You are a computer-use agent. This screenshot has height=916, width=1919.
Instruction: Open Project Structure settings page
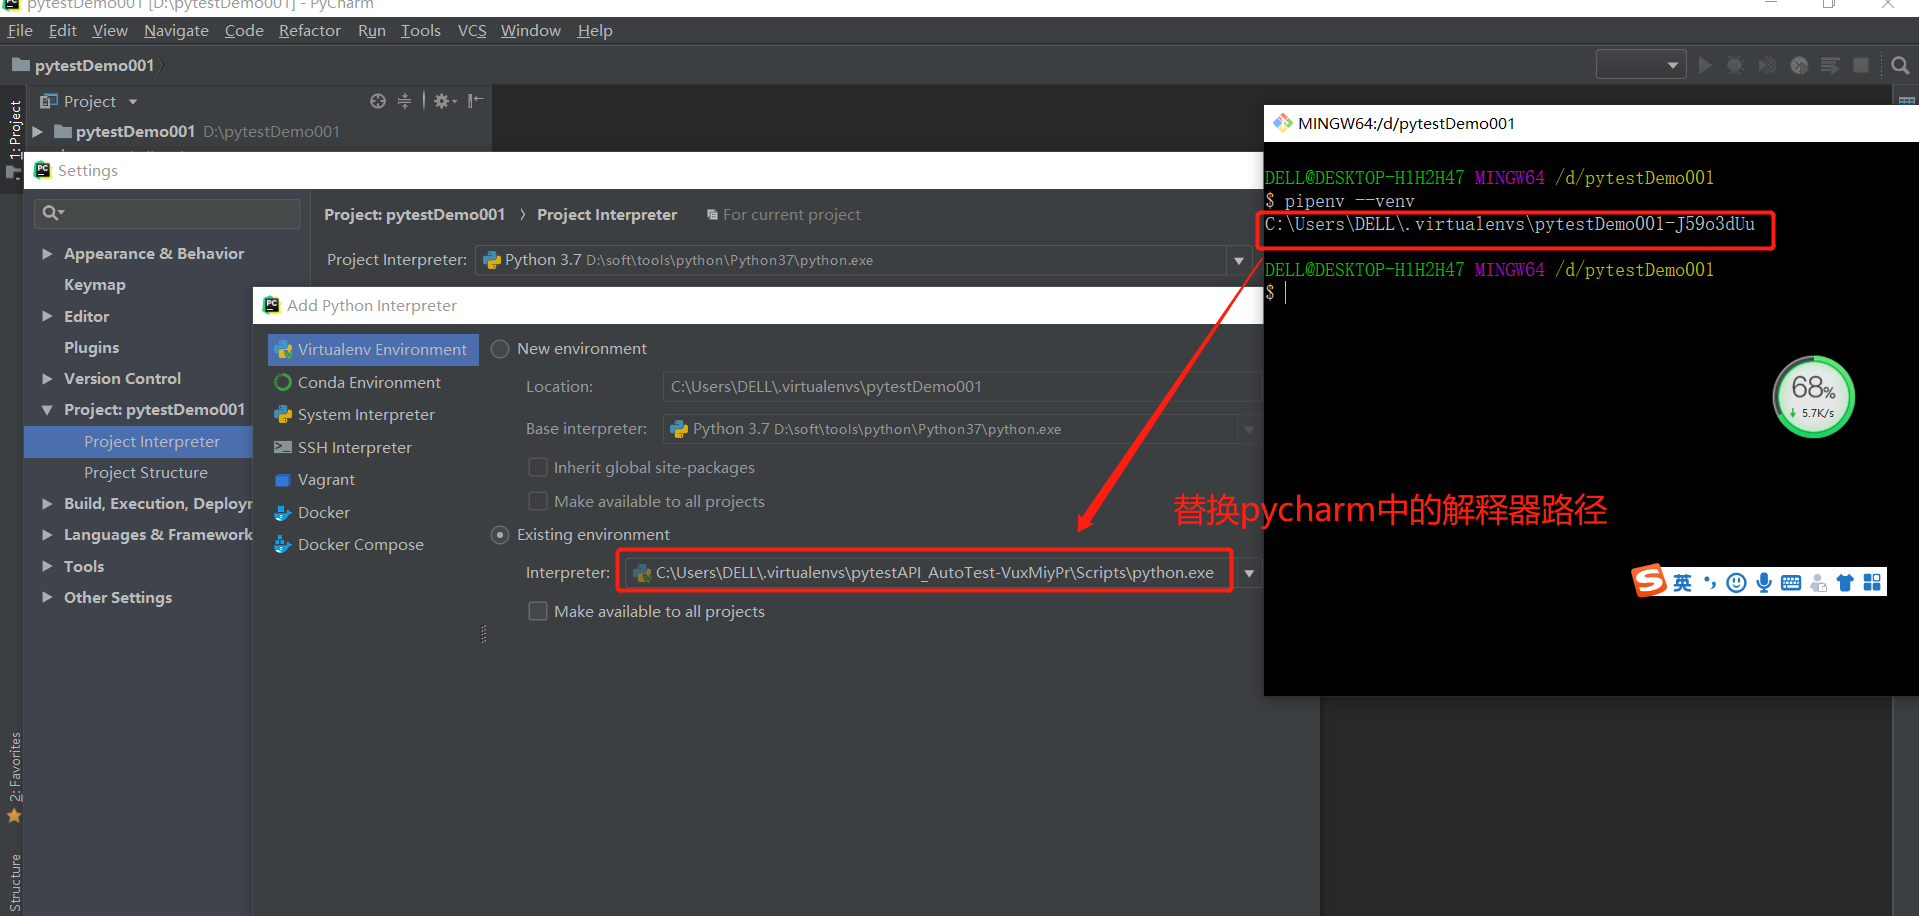(146, 472)
